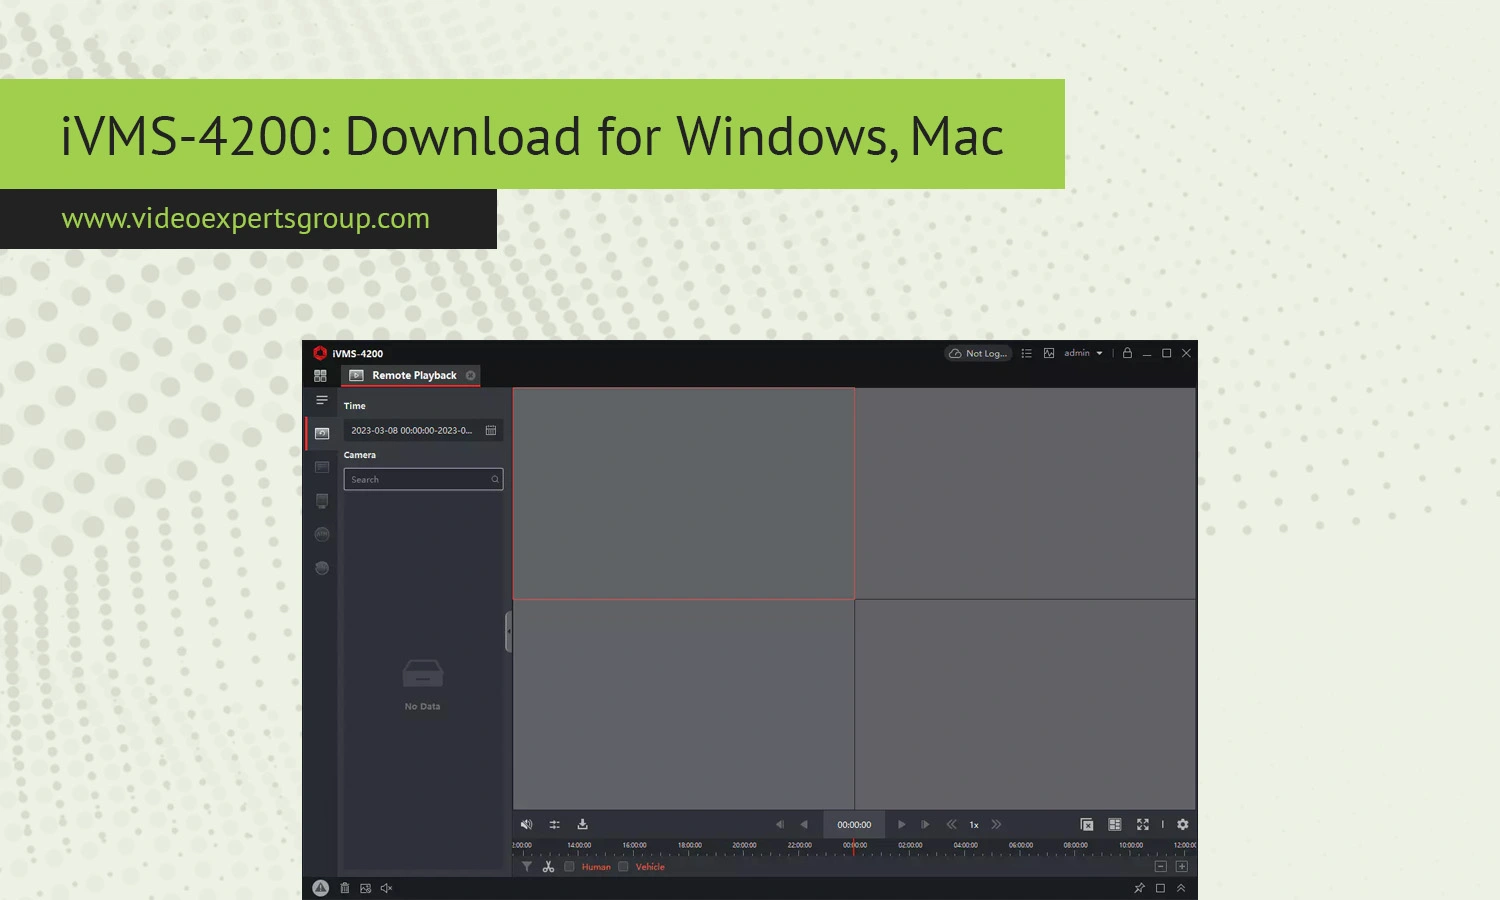The width and height of the screenshot is (1500, 900).
Task: Click the trash icon in status bar
Action: 345,888
